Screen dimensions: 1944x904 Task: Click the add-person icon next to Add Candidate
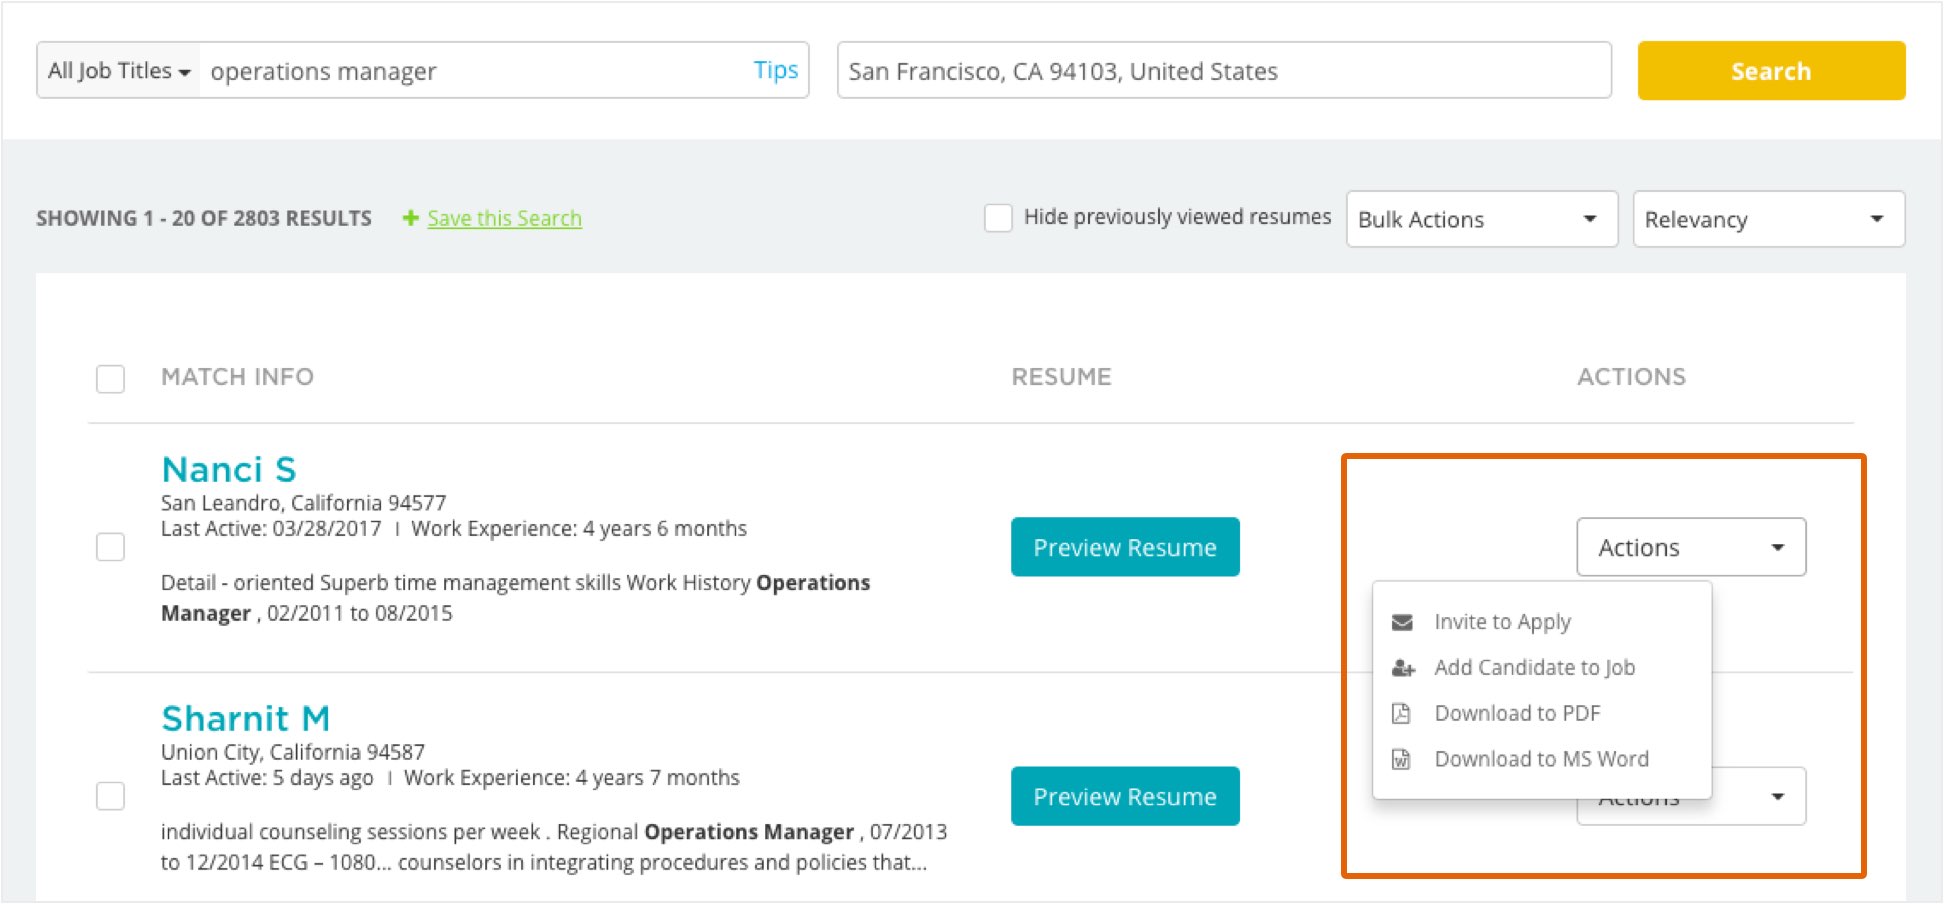[x=1403, y=667]
